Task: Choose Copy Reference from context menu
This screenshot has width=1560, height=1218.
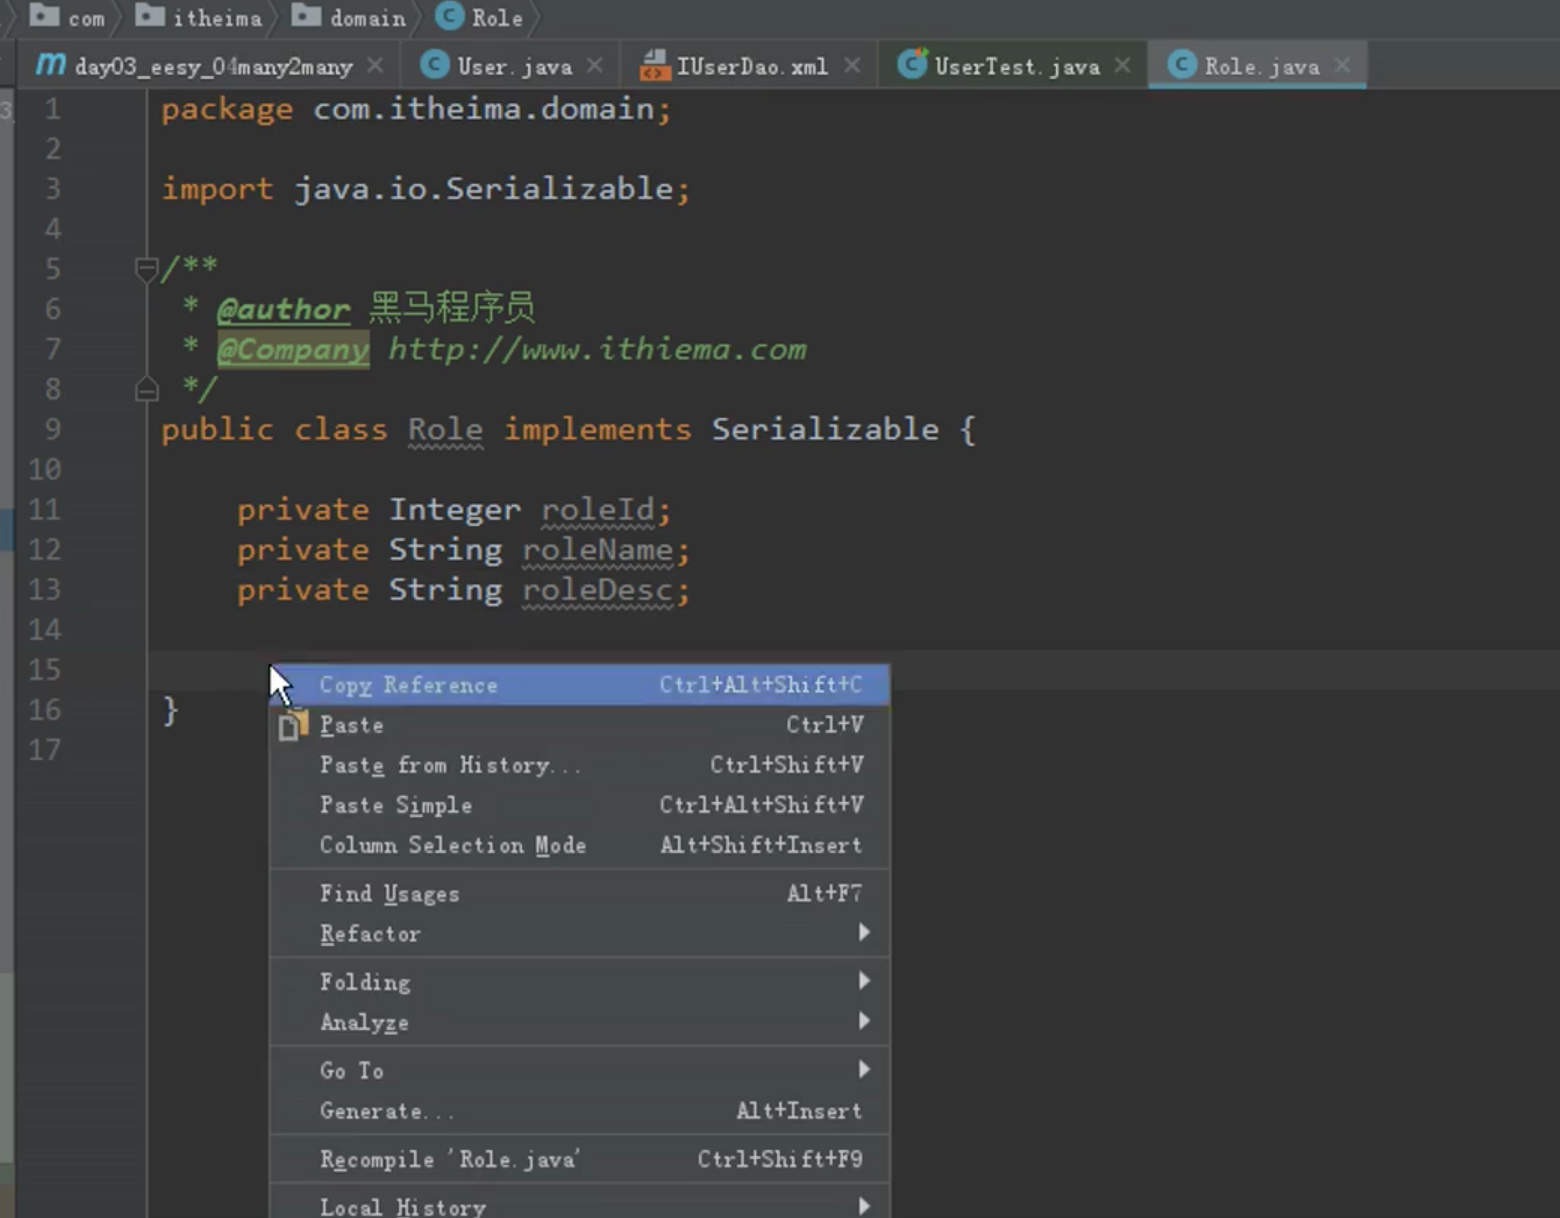Action: 579,685
